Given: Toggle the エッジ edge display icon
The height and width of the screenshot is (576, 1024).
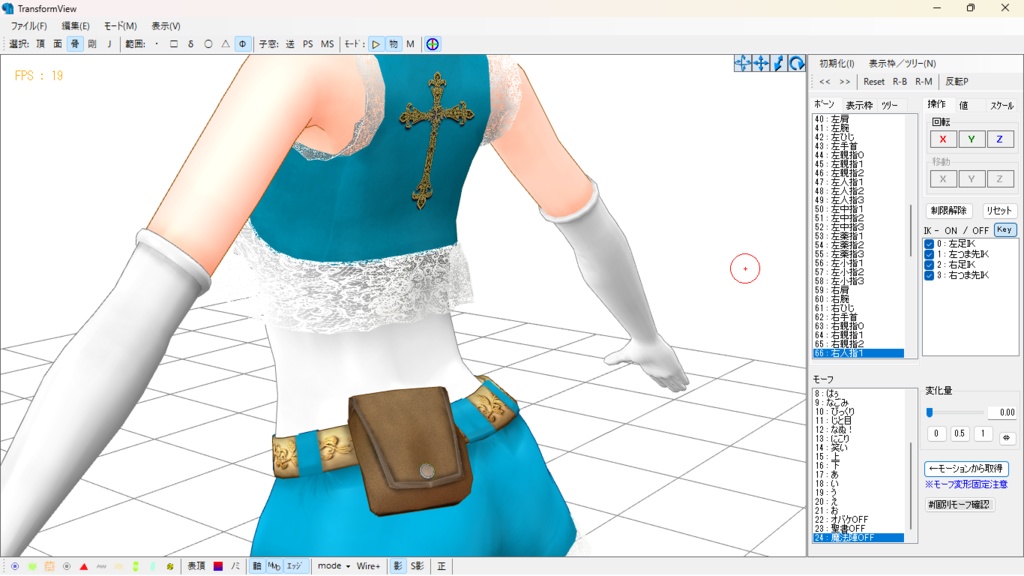Looking at the screenshot, I should click(x=293, y=565).
